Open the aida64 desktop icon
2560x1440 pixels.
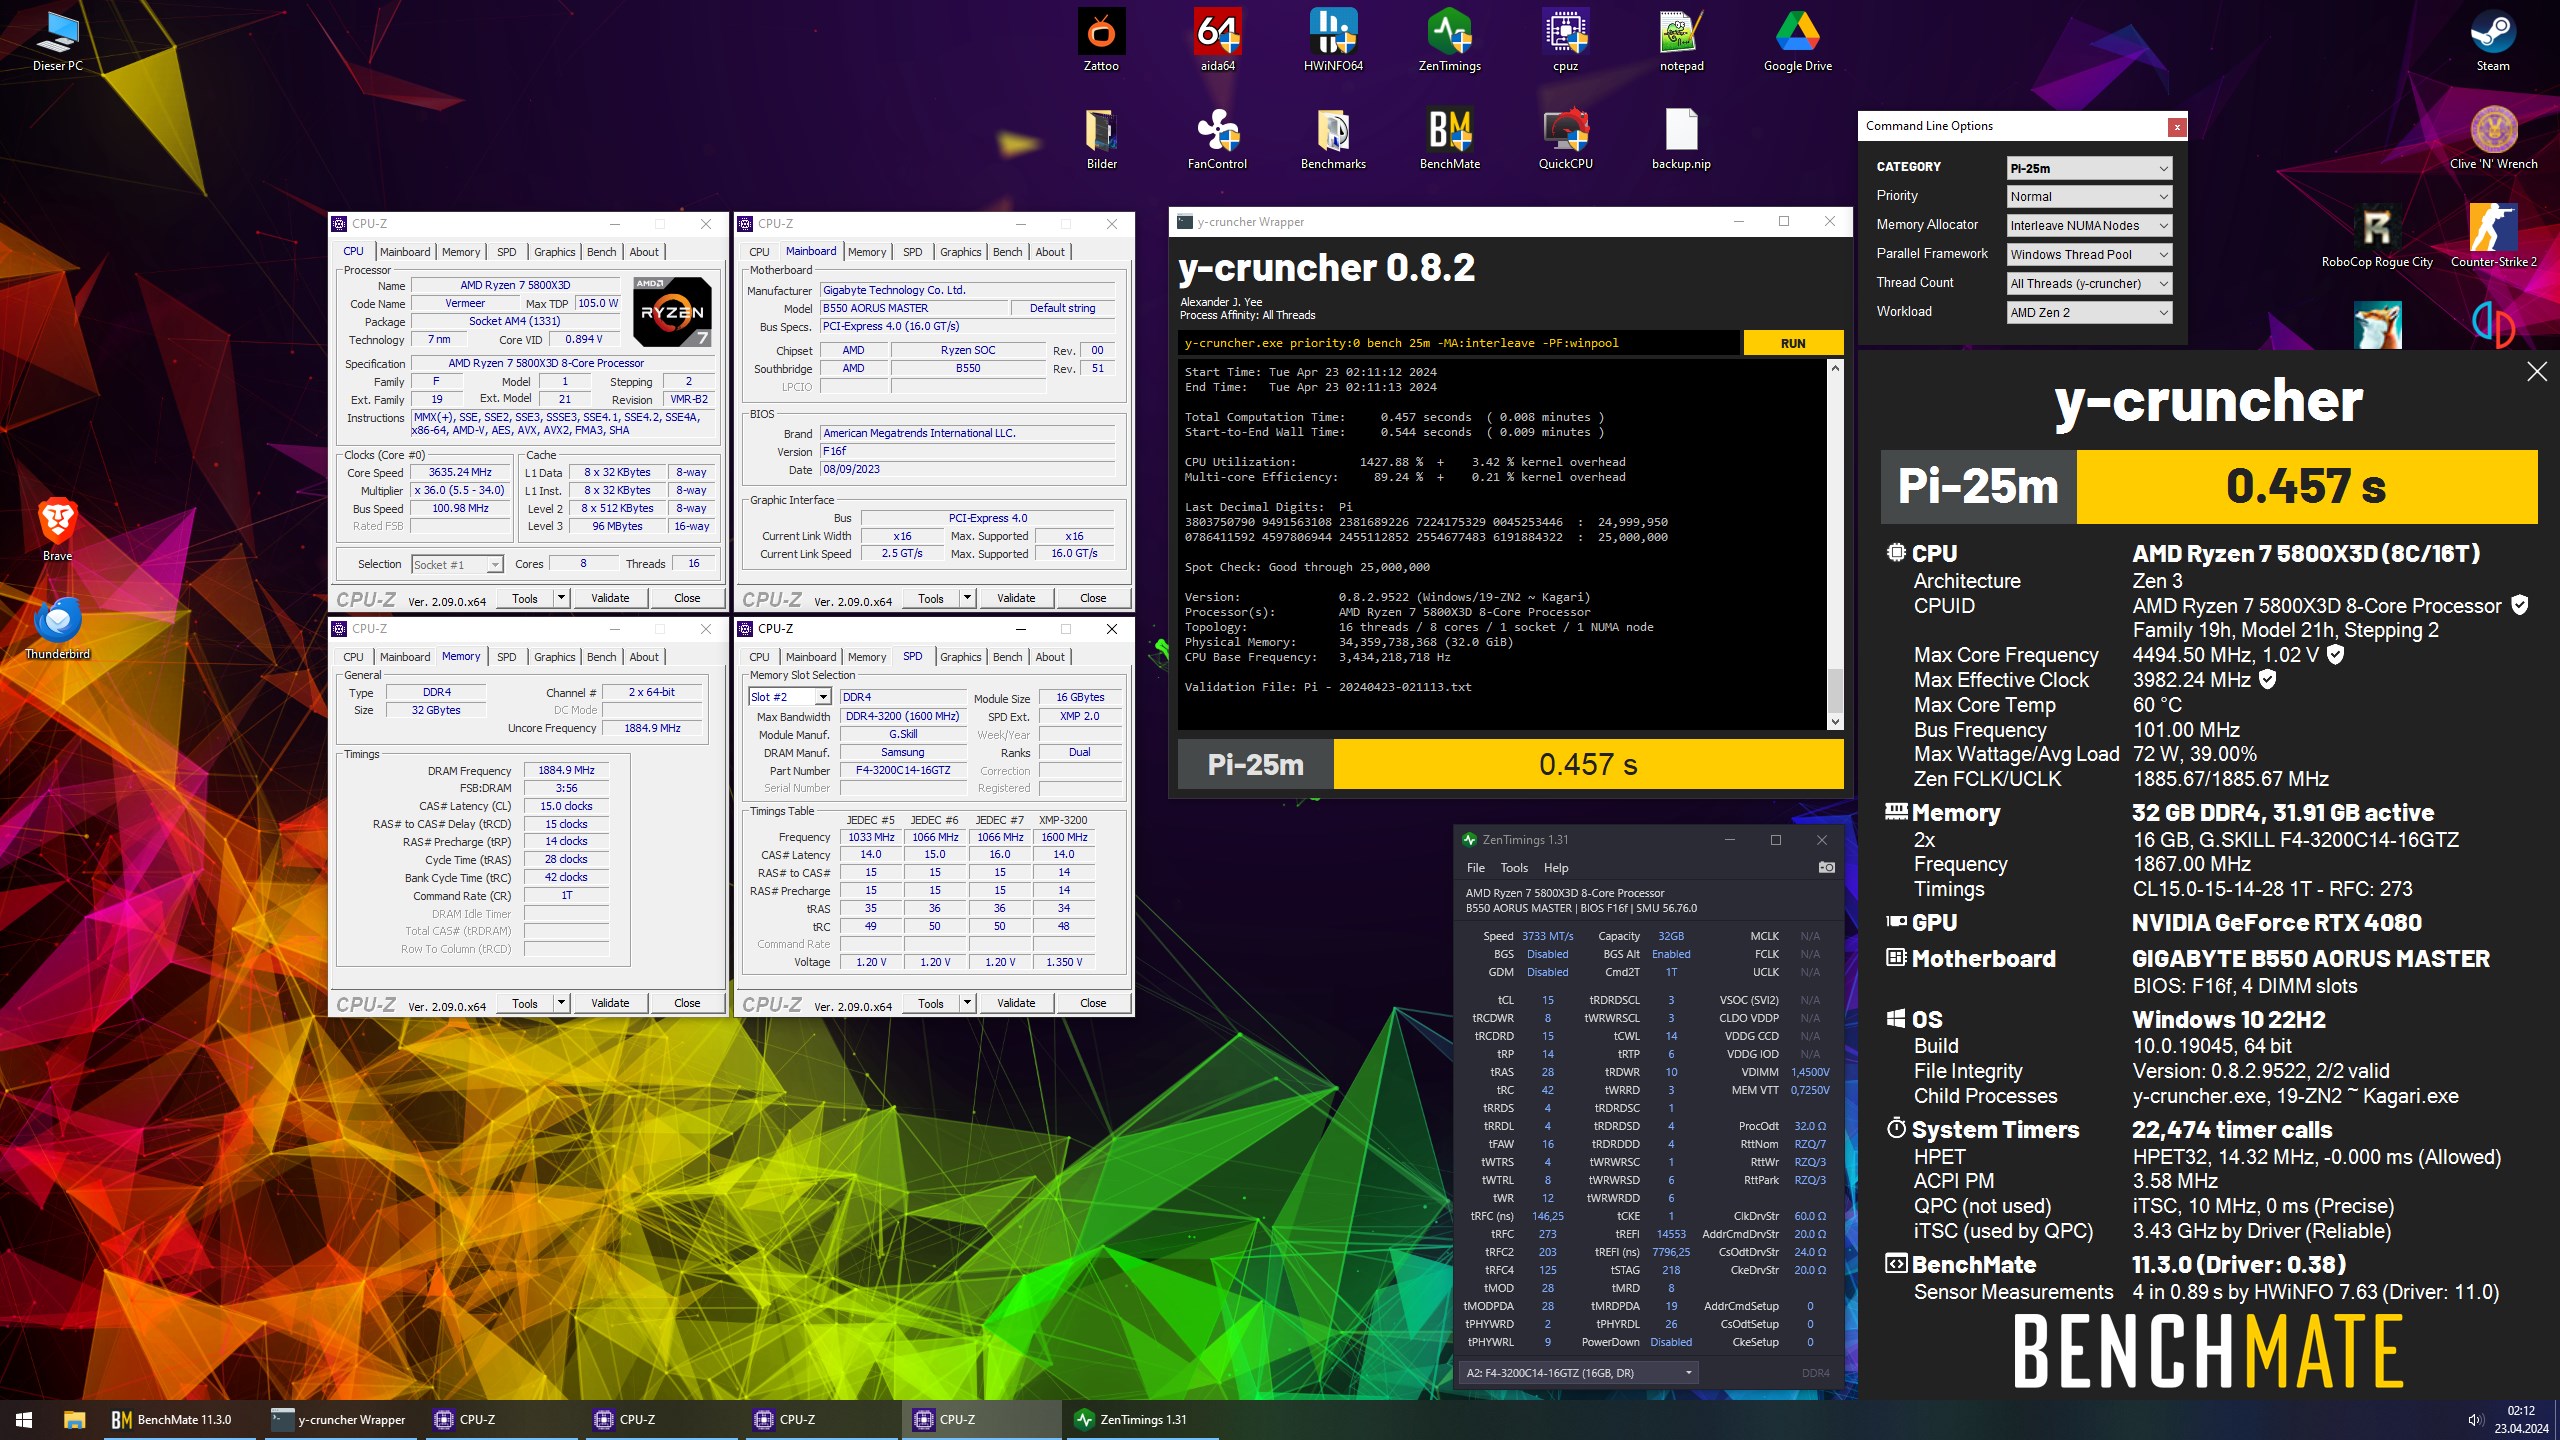click(x=1217, y=40)
